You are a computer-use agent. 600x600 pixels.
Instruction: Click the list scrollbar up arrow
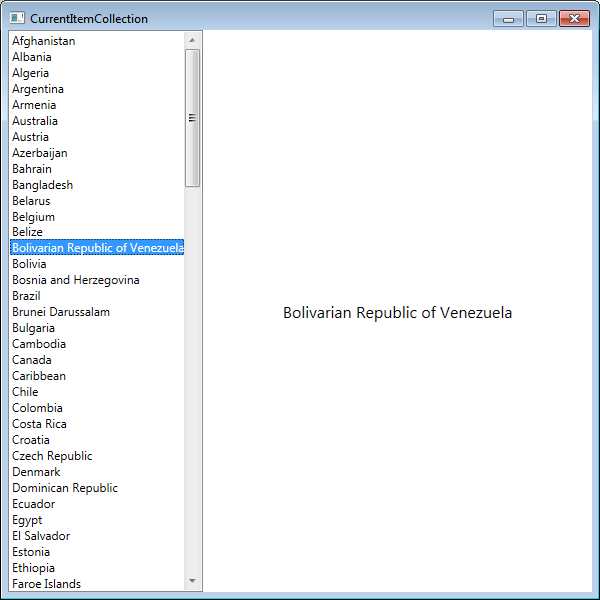point(192,40)
